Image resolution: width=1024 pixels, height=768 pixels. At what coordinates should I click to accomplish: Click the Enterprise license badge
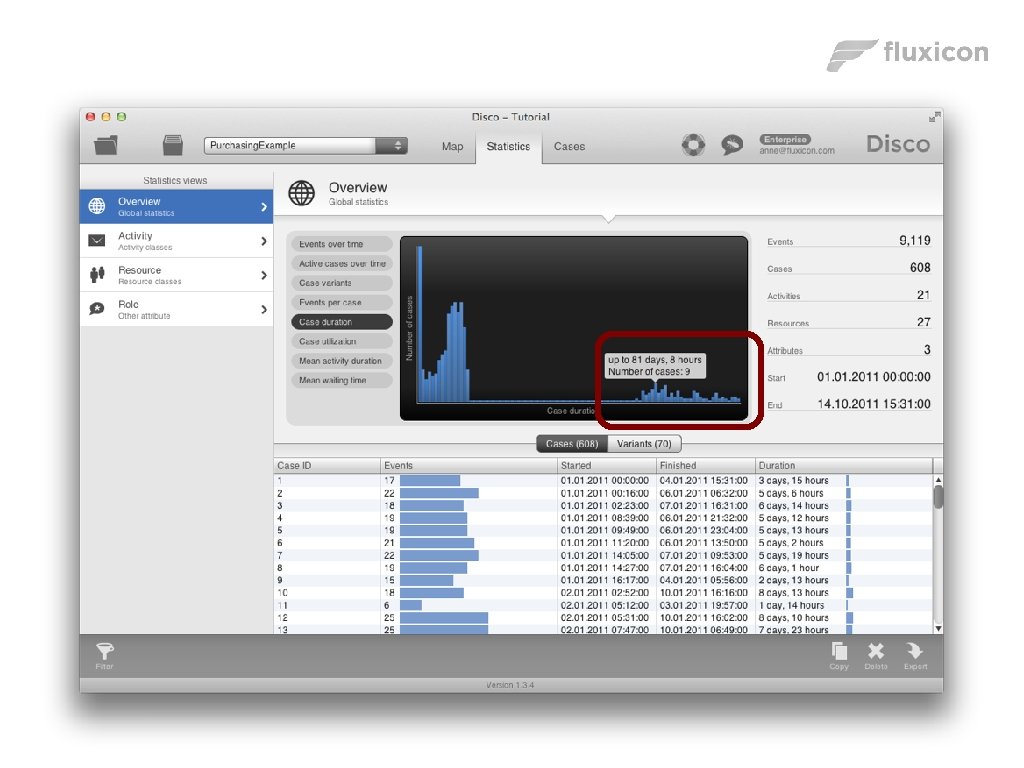tap(785, 139)
